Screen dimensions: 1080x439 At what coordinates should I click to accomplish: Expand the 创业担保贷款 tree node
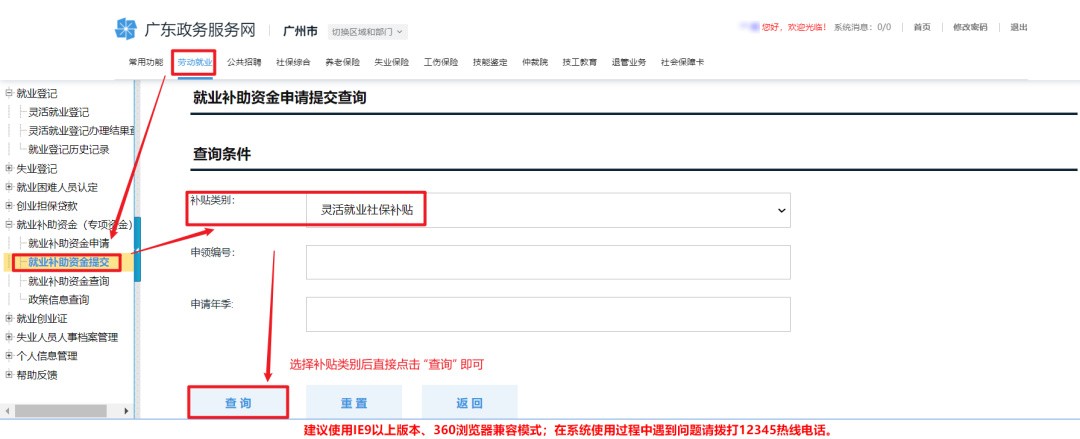(x=9, y=205)
